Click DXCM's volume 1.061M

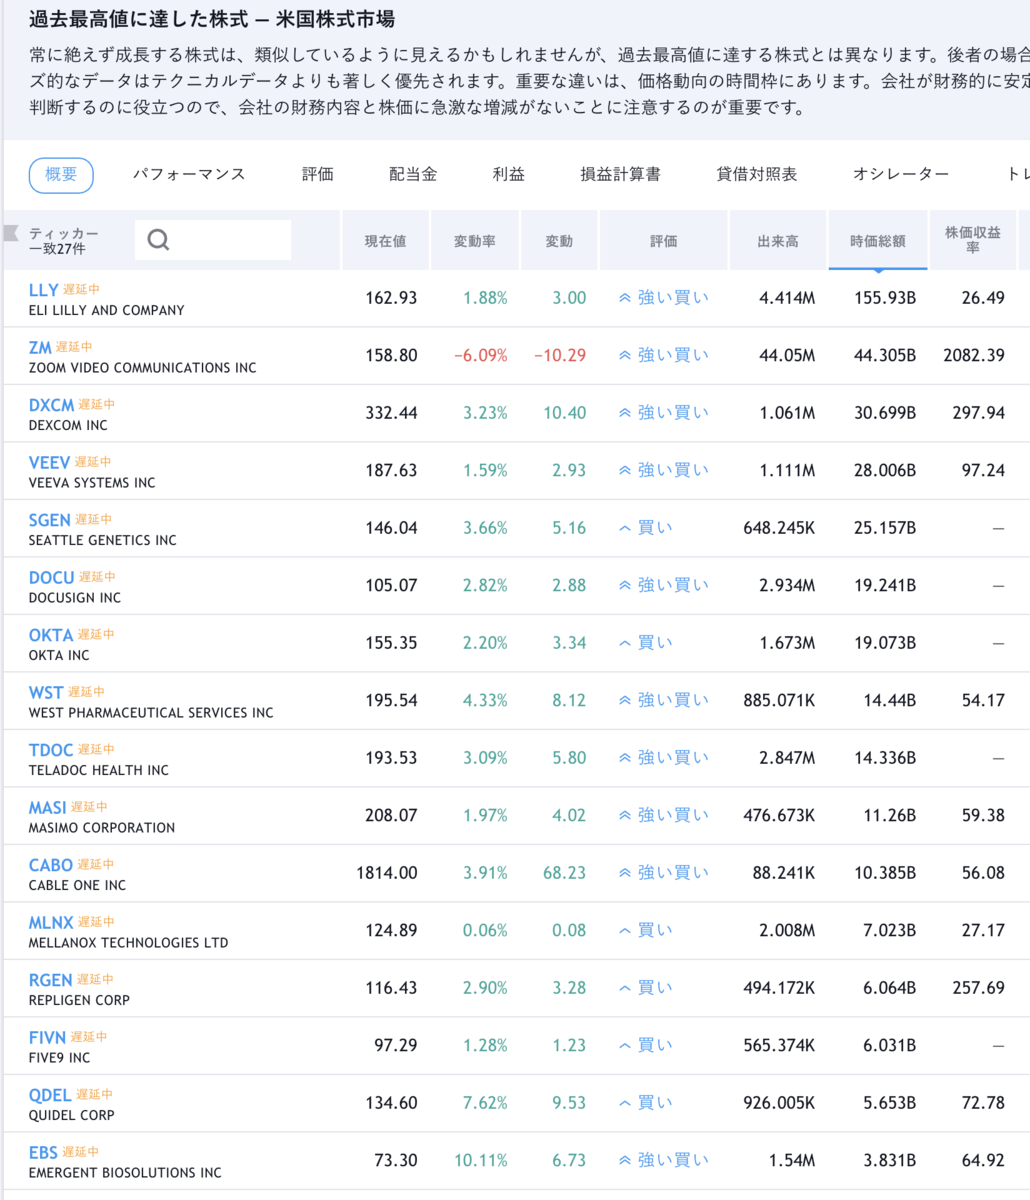[x=787, y=413]
